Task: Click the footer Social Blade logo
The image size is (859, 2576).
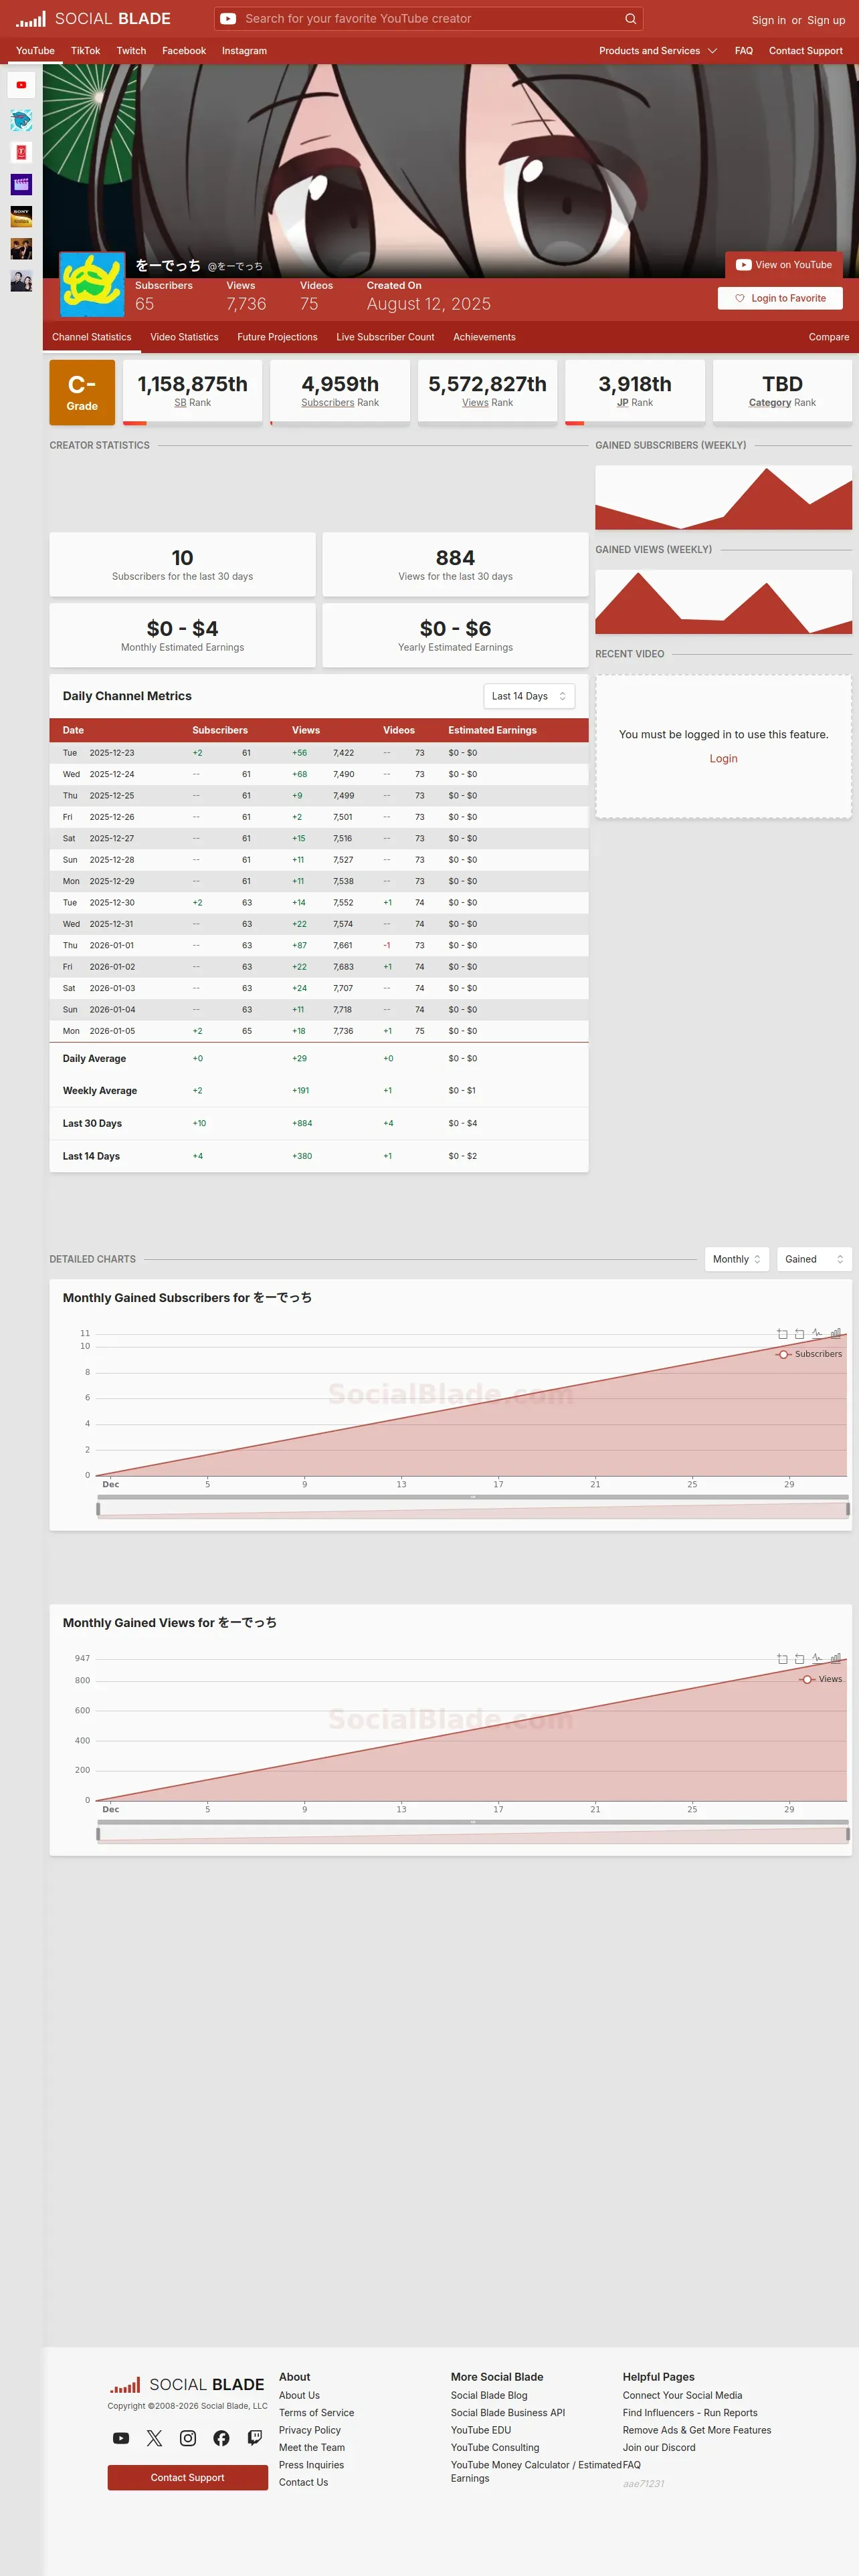Action: [187, 2385]
